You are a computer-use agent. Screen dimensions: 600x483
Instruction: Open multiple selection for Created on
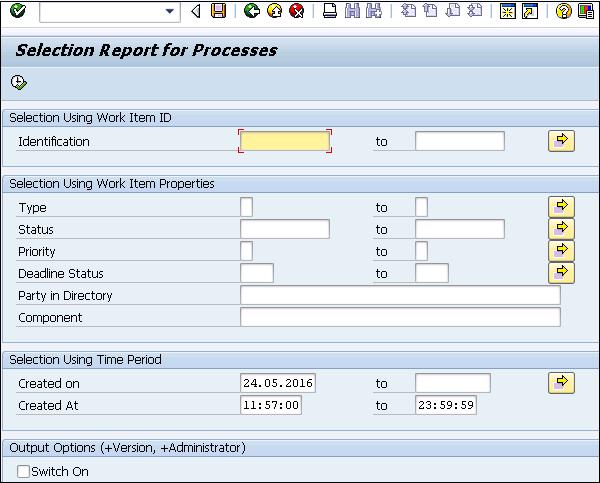(x=561, y=383)
